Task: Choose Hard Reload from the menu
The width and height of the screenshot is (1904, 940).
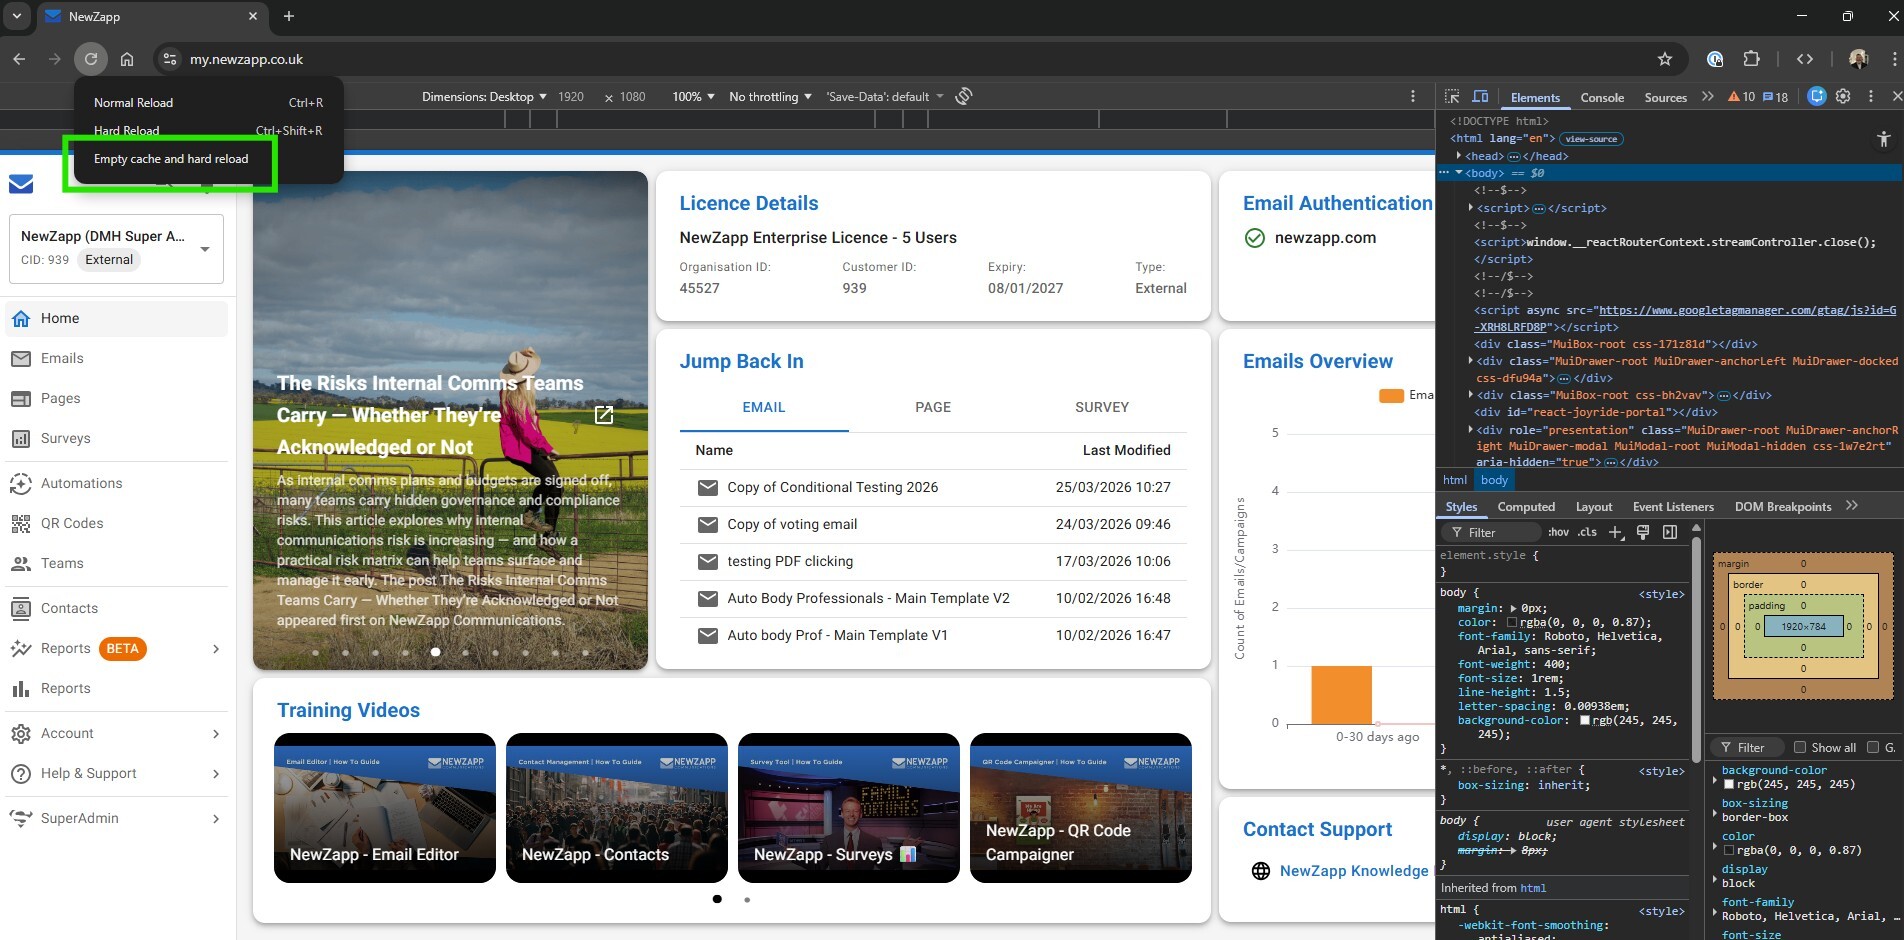Action: [208, 131]
